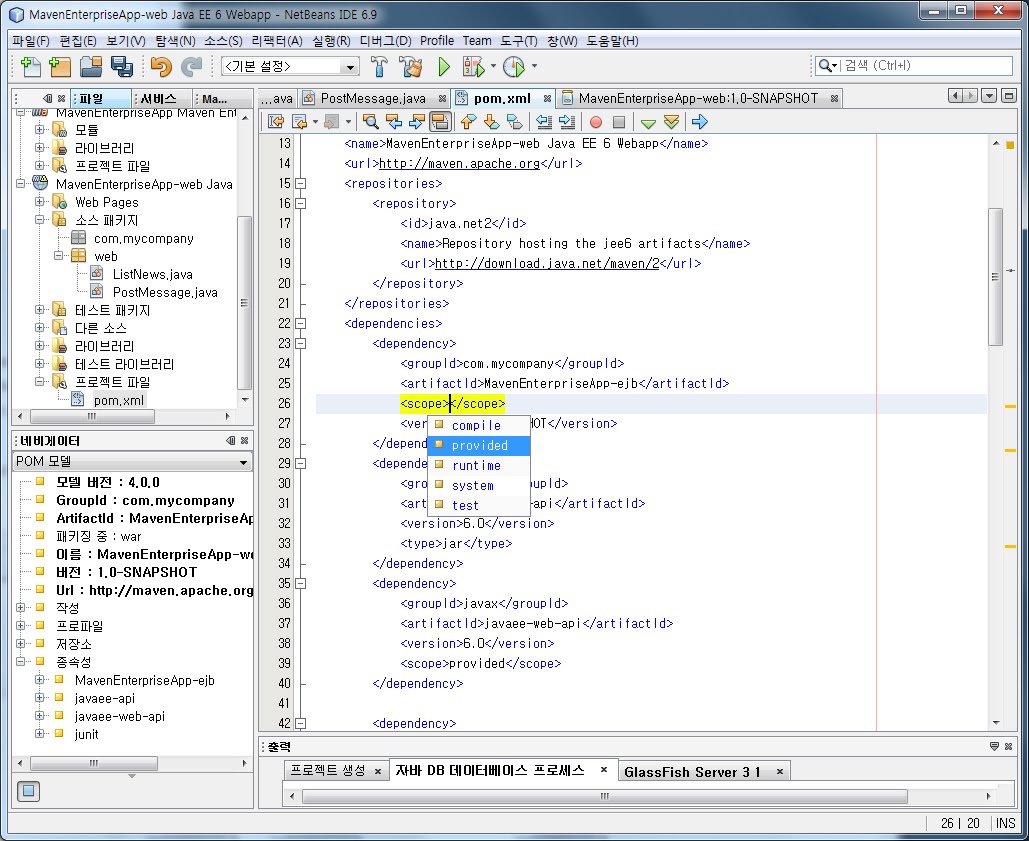Click the Save All disks icon
Image resolution: width=1029 pixels, height=841 pixels.
click(122, 67)
